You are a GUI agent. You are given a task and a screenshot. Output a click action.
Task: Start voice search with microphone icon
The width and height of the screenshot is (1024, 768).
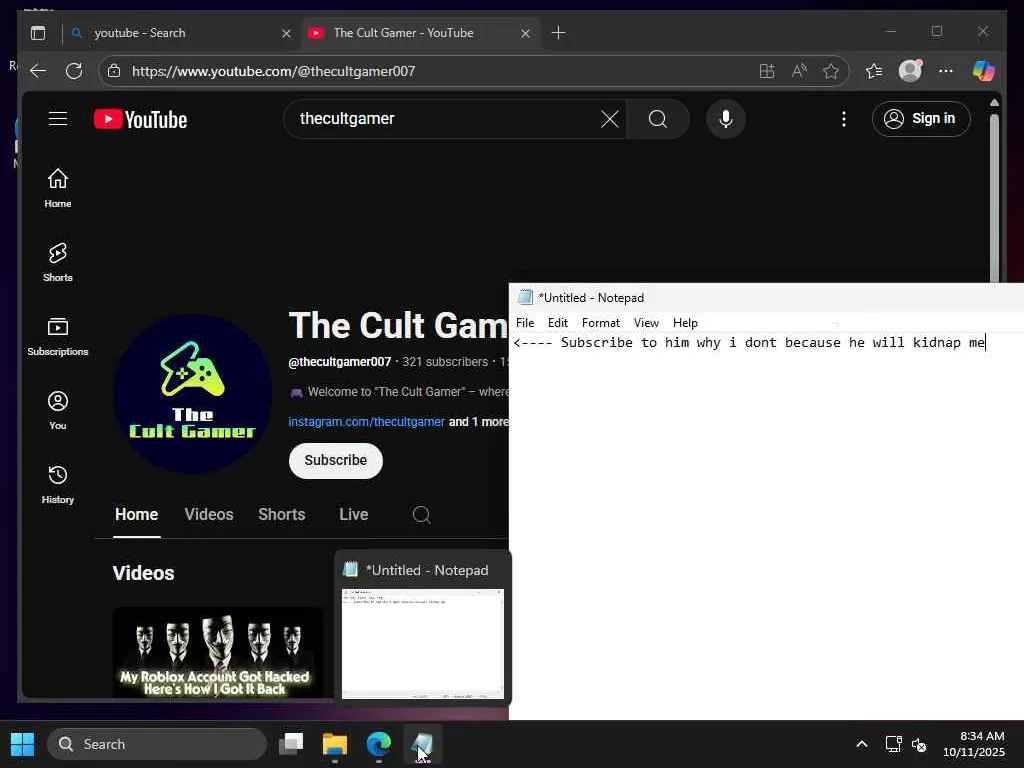pos(726,119)
